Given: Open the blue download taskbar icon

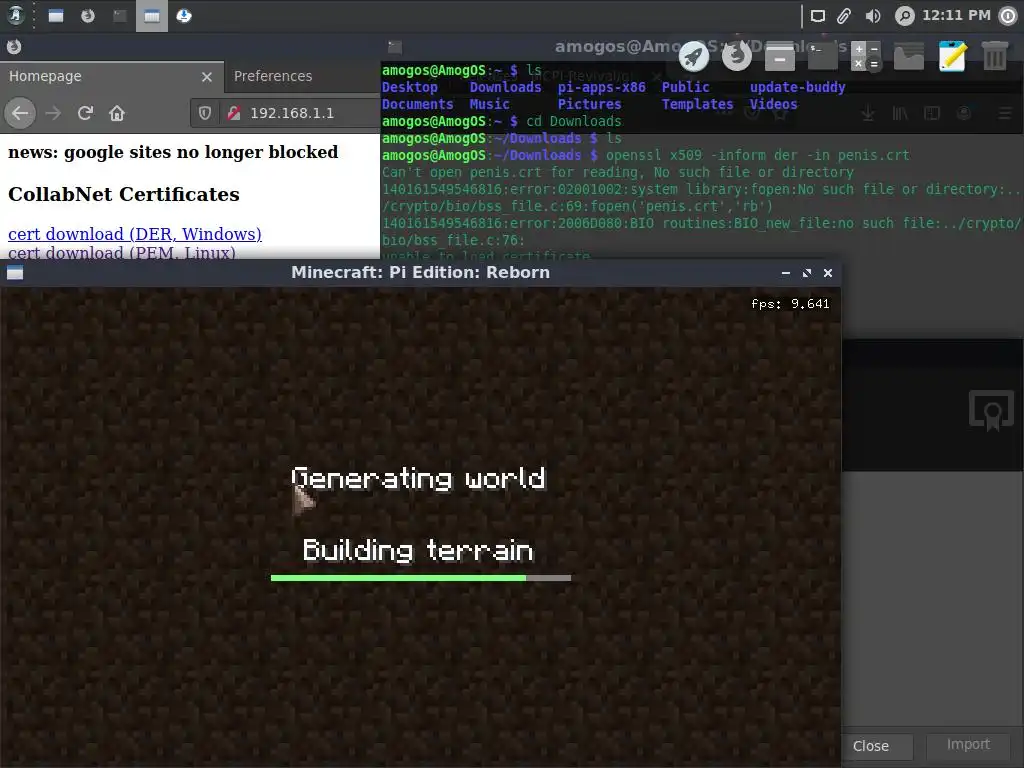Looking at the screenshot, I should pos(184,16).
